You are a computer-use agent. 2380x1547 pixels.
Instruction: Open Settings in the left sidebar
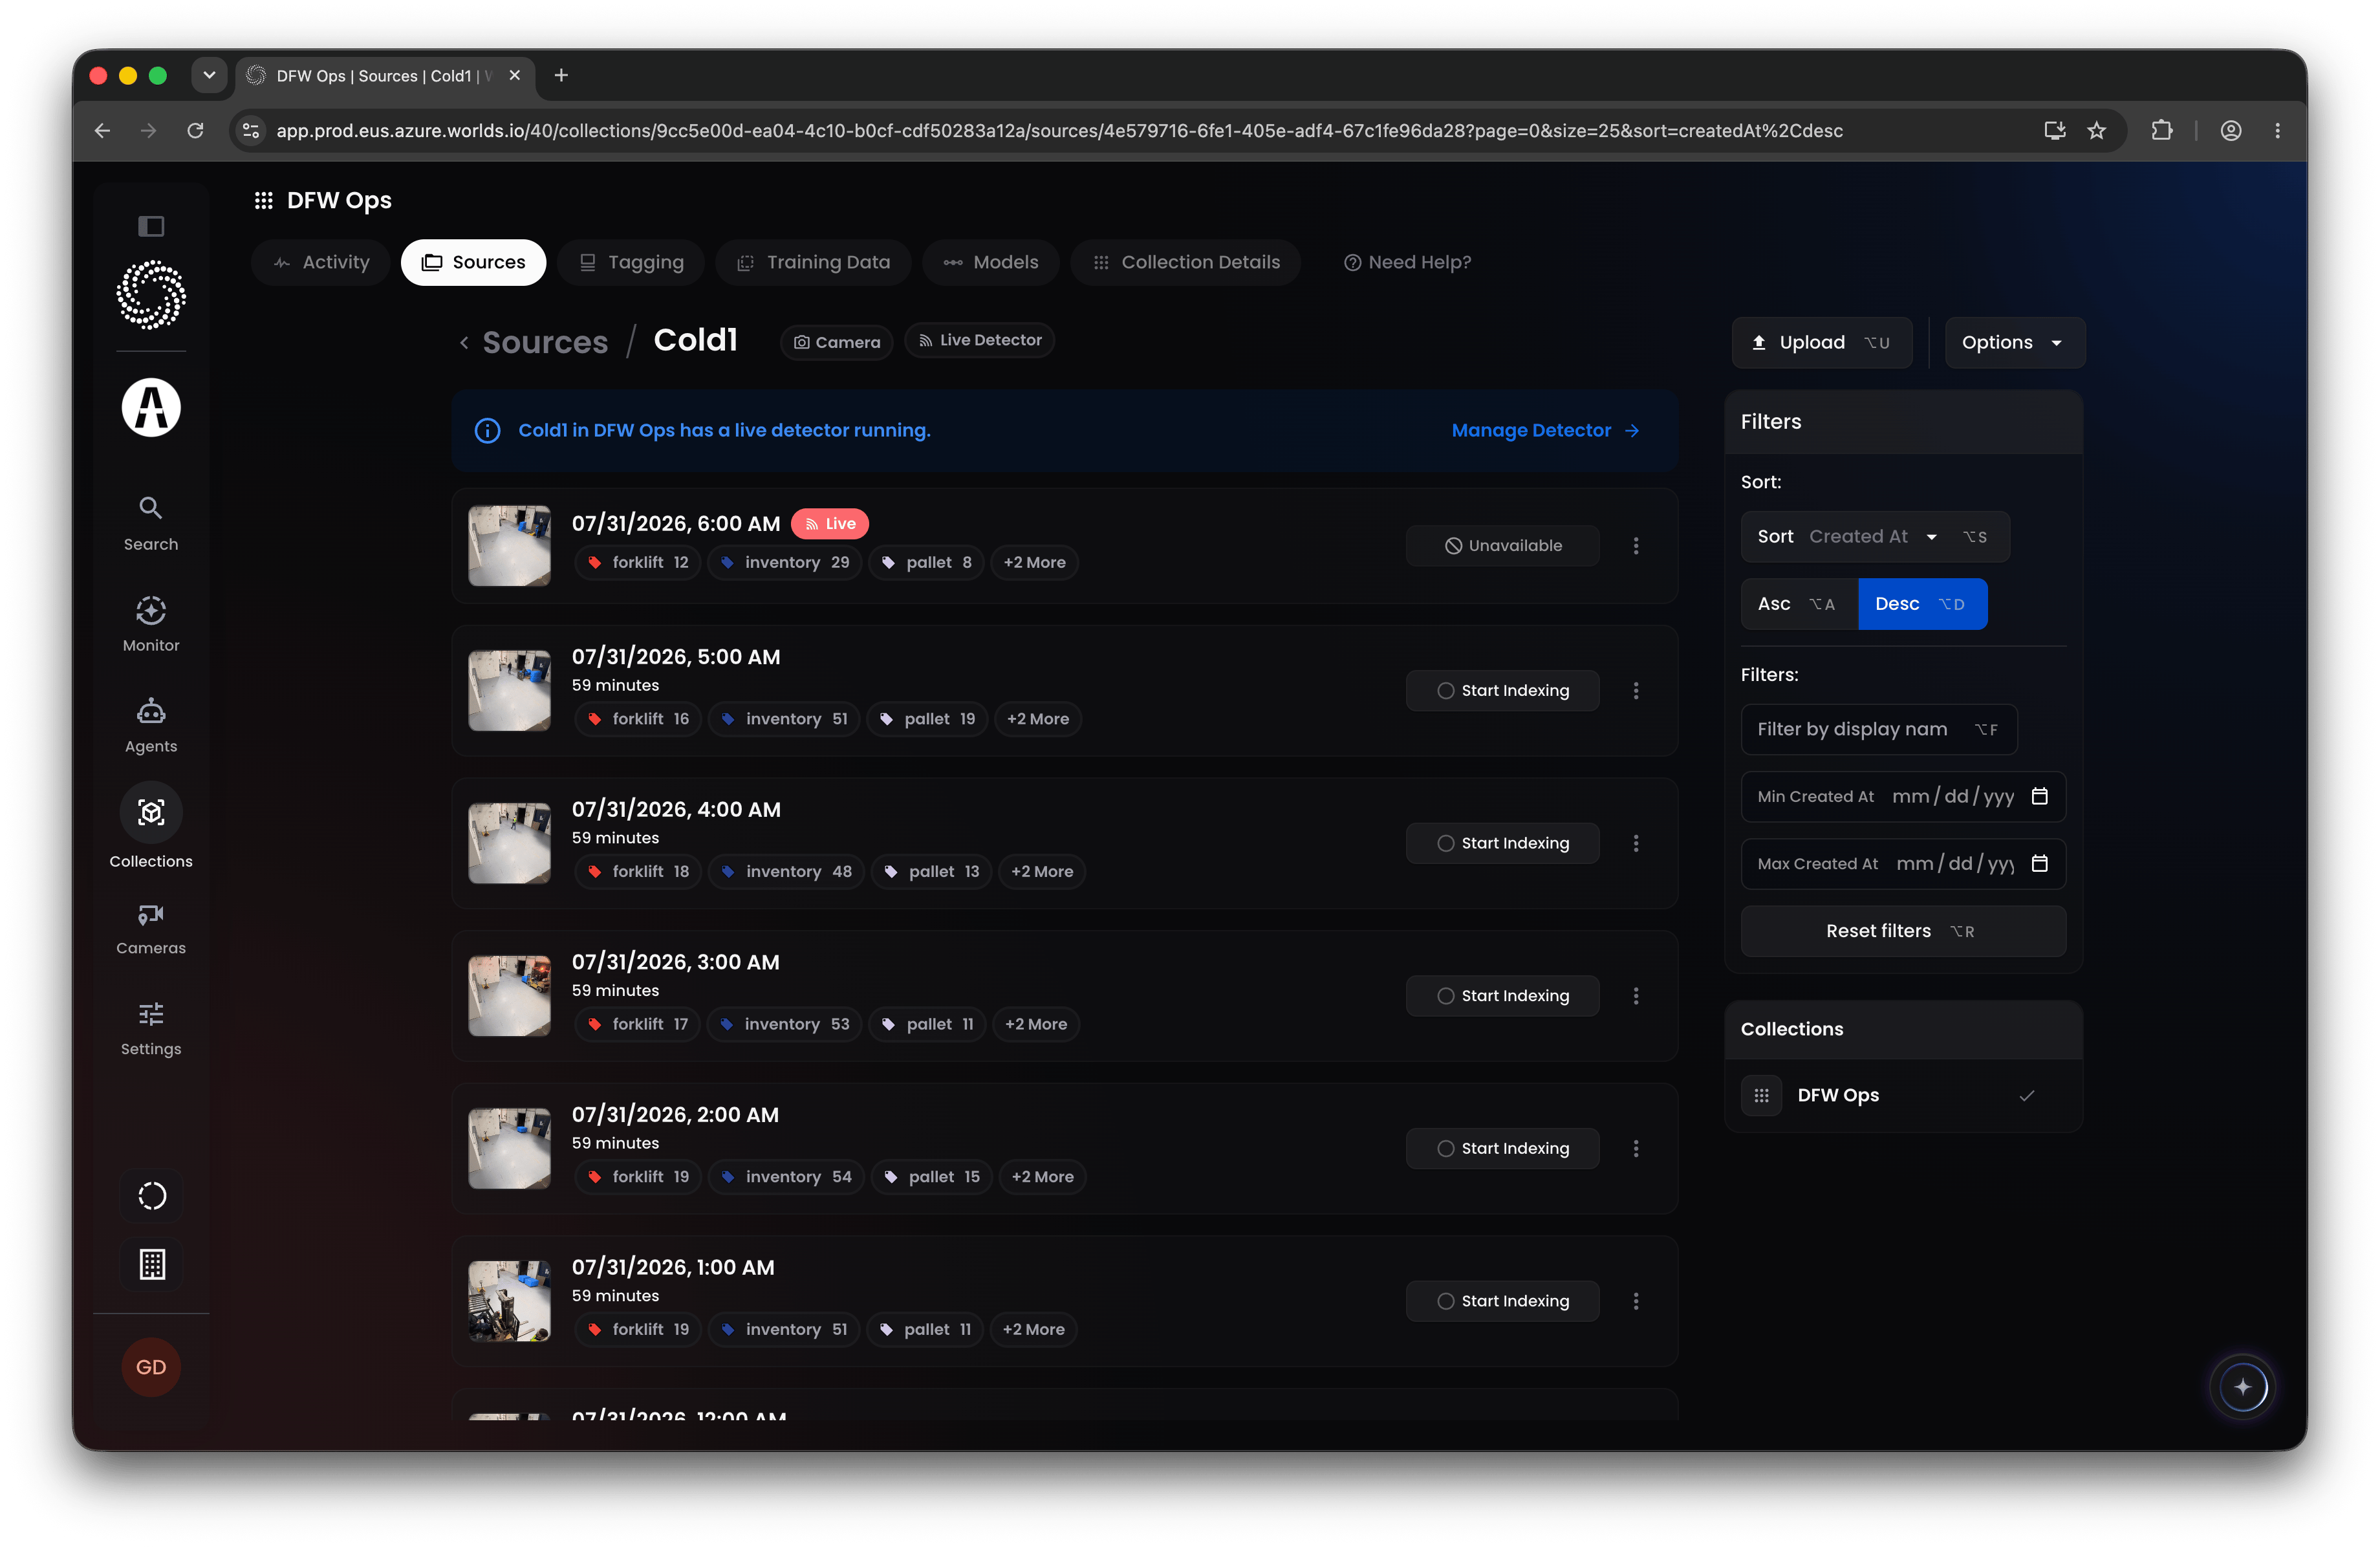(x=151, y=1028)
